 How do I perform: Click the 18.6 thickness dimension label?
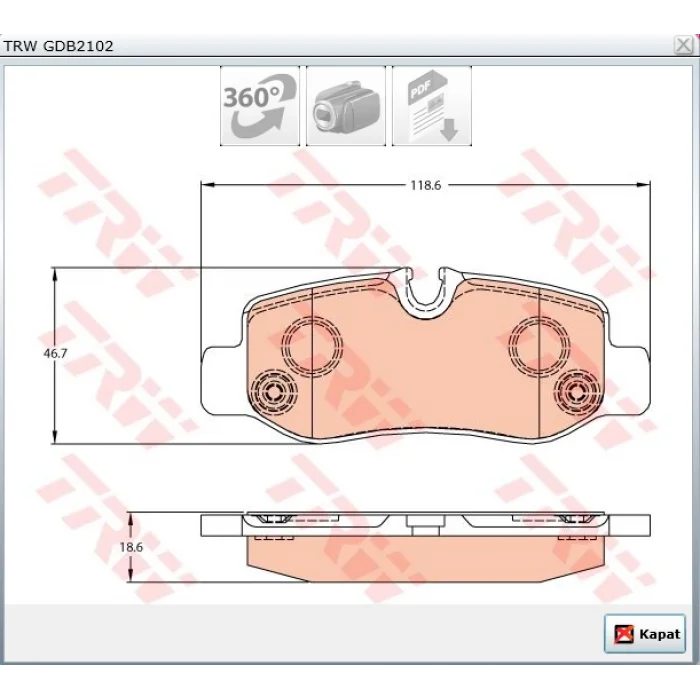coord(131,547)
